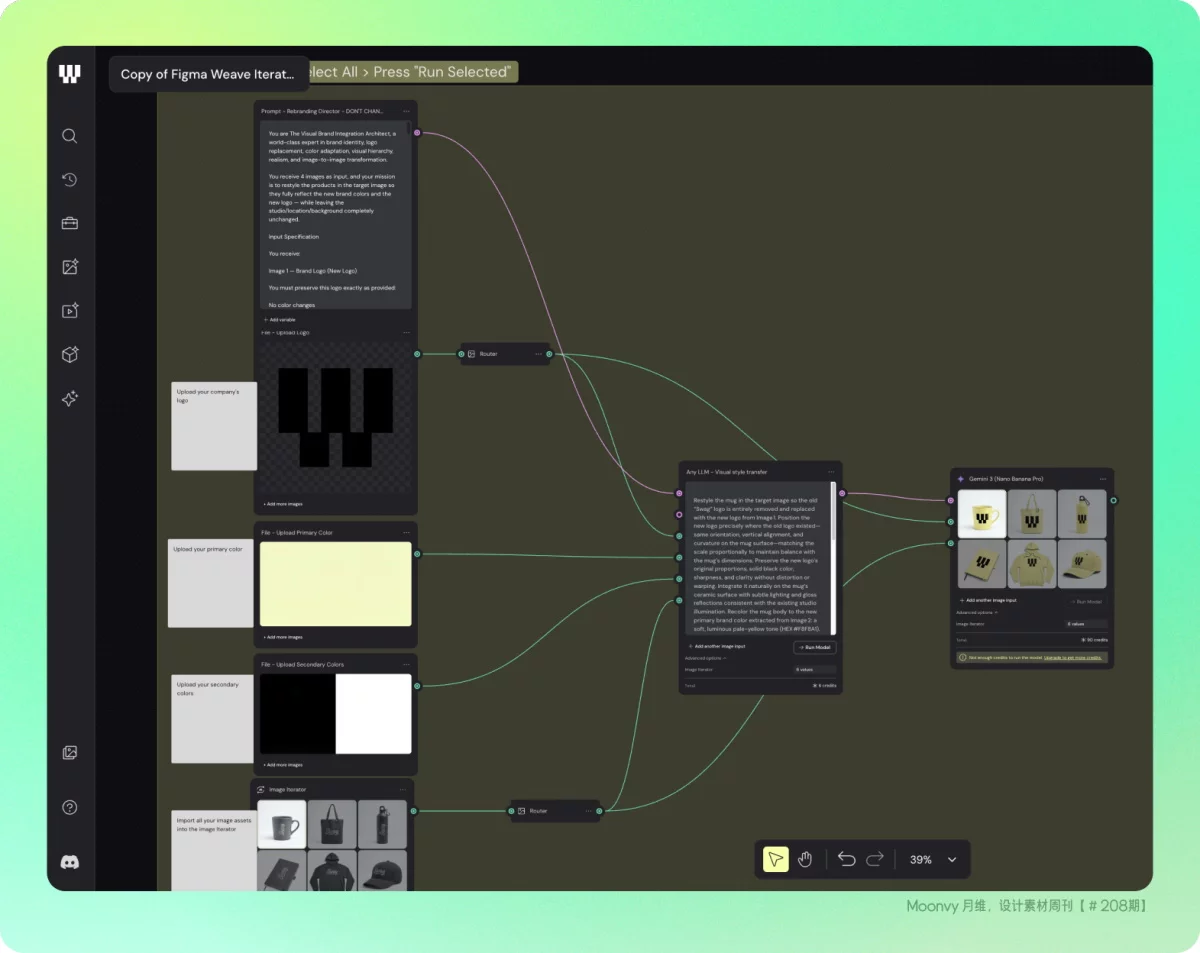Open the history clock icon in sidebar
The width and height of the screenshot is (1200, 953).
(x=69, y=180)
